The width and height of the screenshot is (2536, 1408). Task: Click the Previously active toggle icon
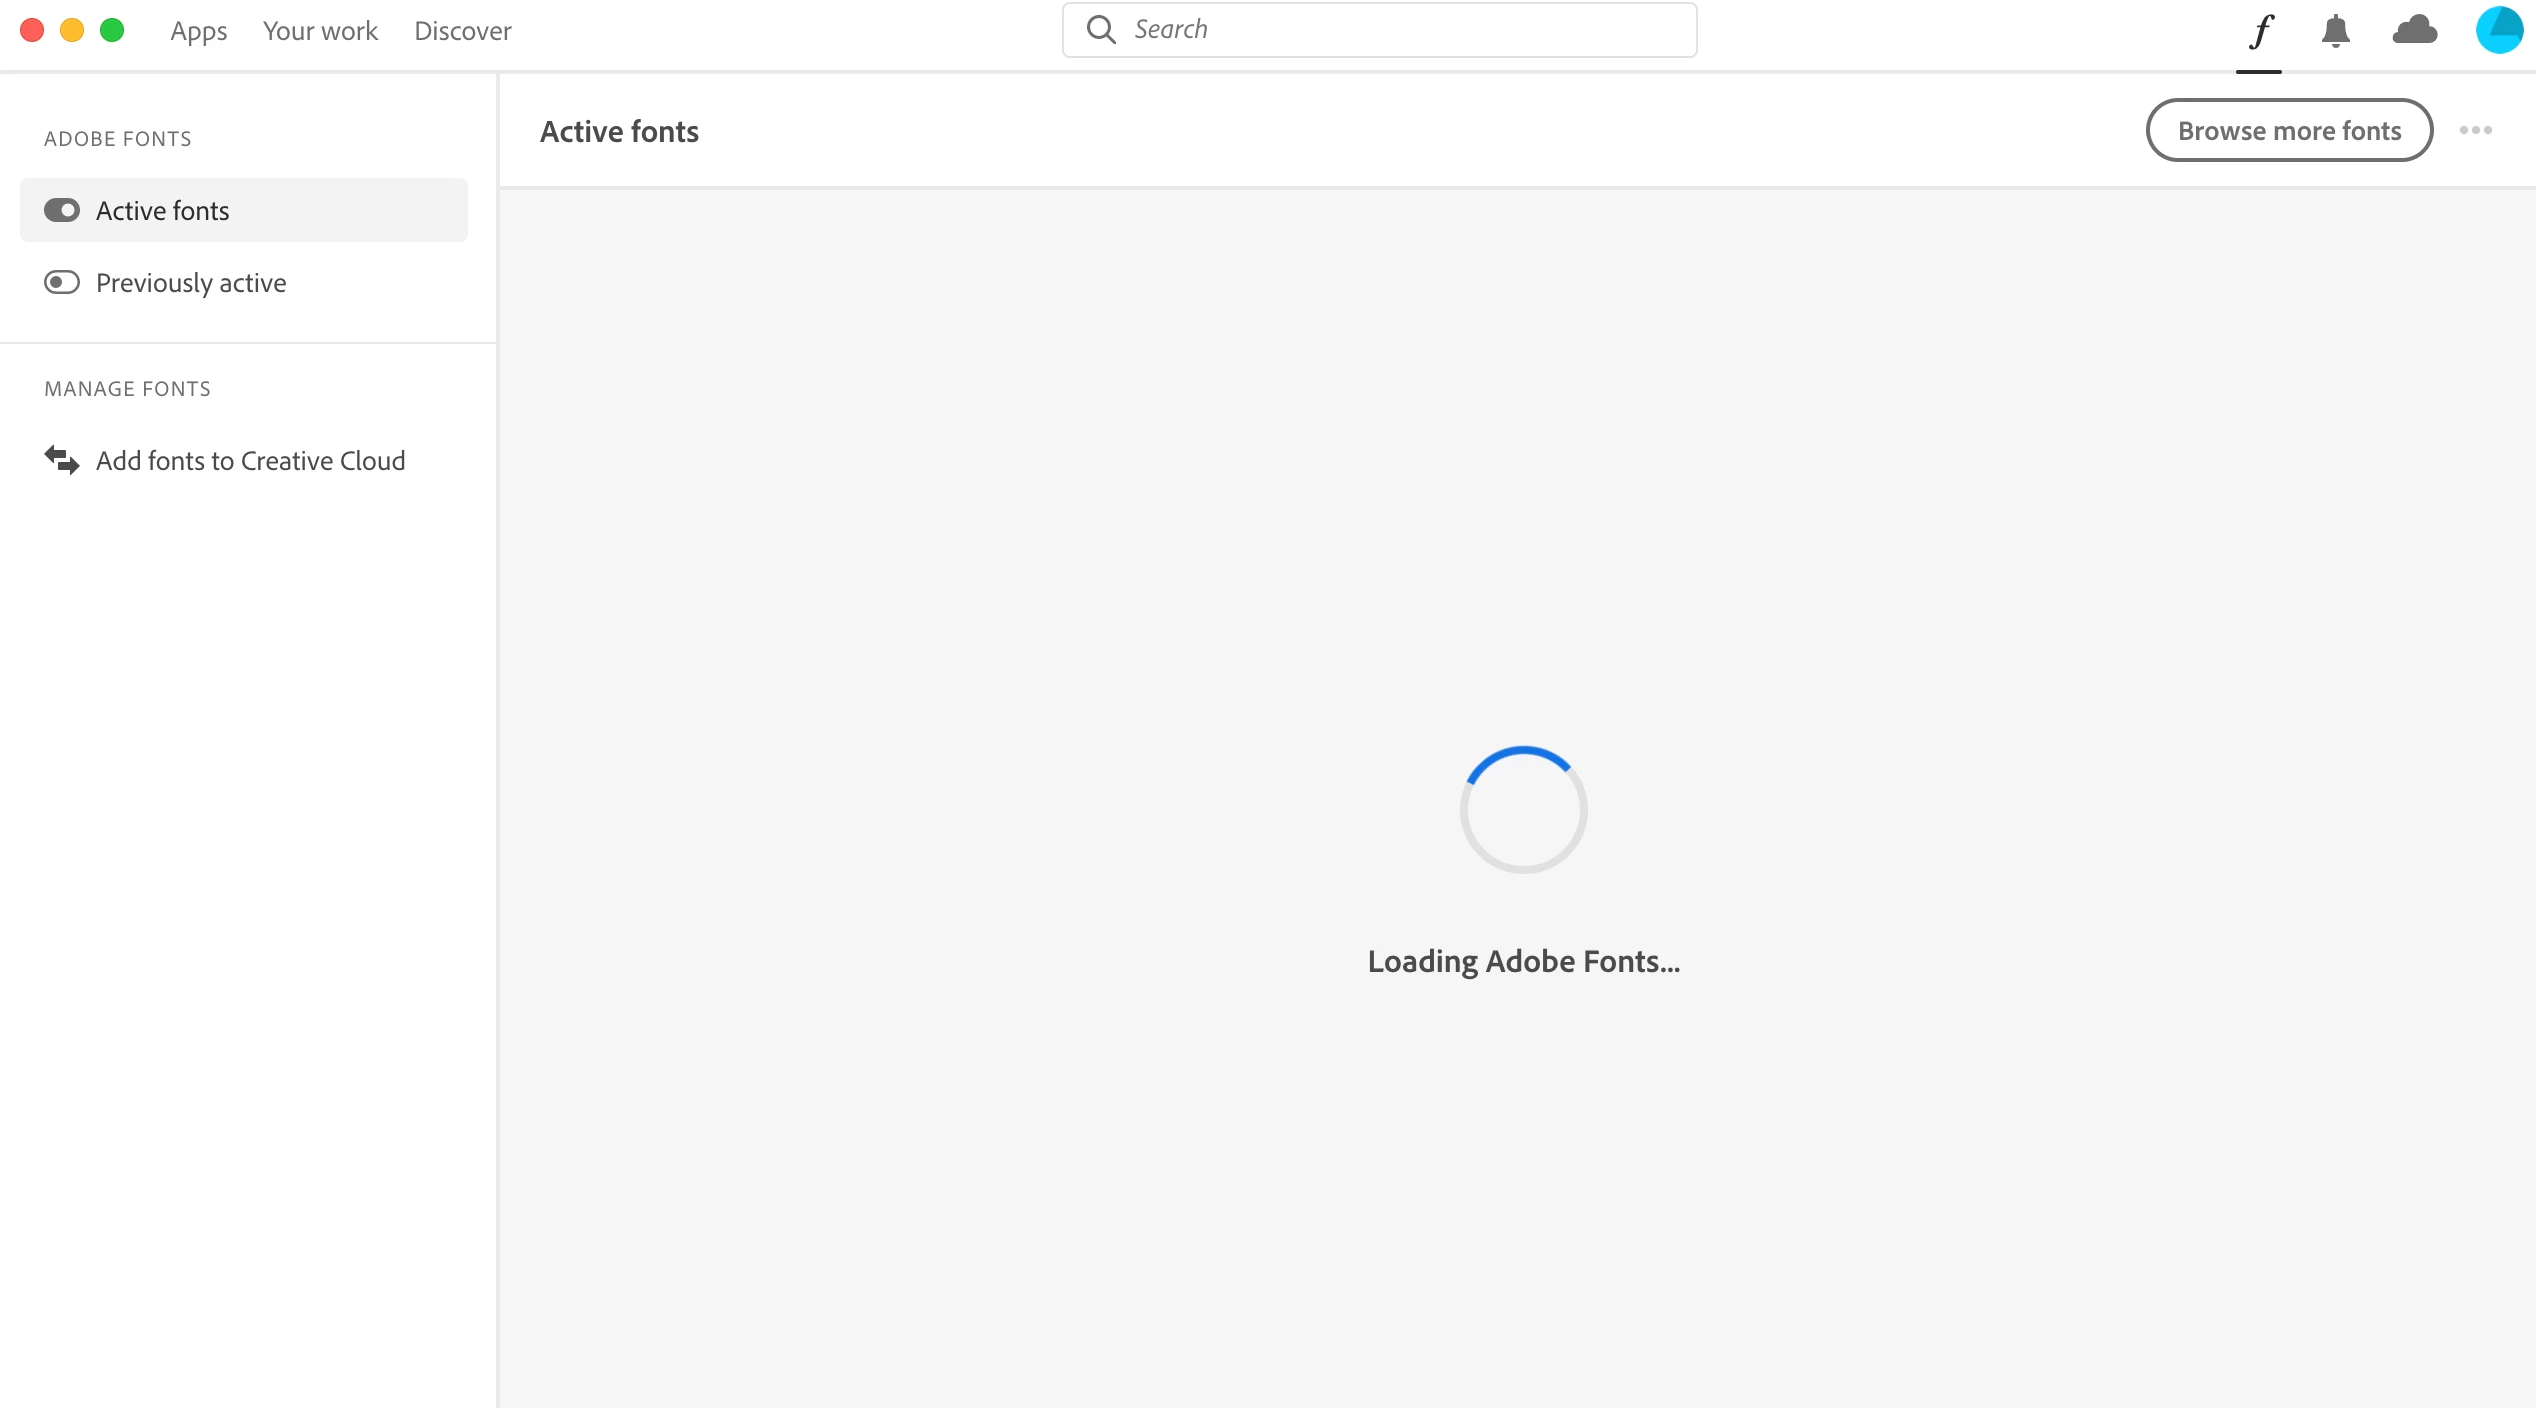62,283
